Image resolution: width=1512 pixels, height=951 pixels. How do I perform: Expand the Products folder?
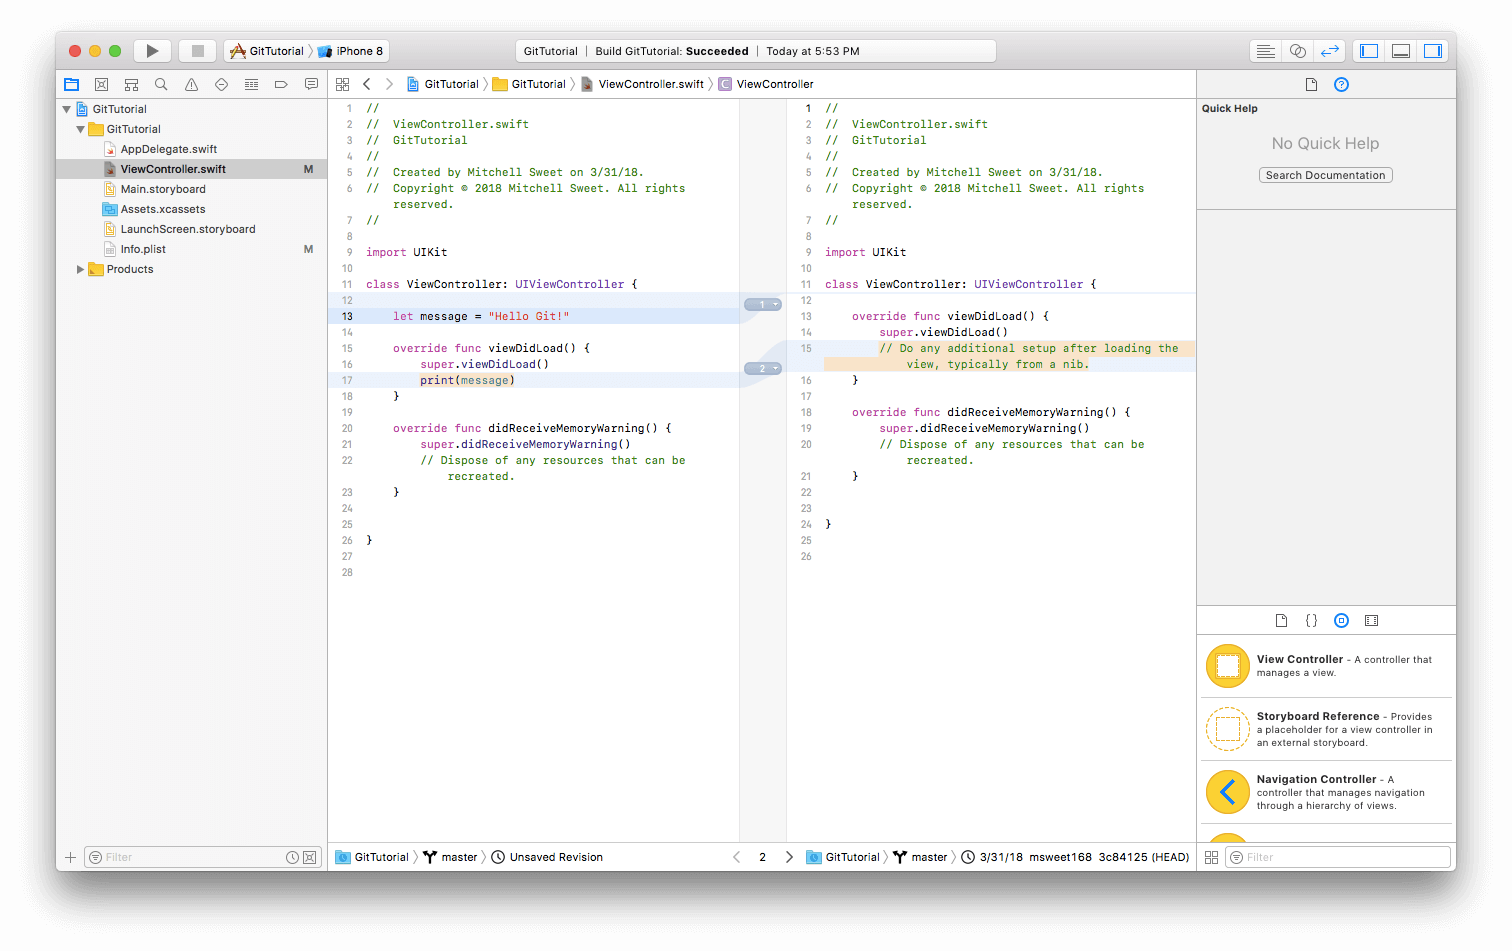pos(80,269)
